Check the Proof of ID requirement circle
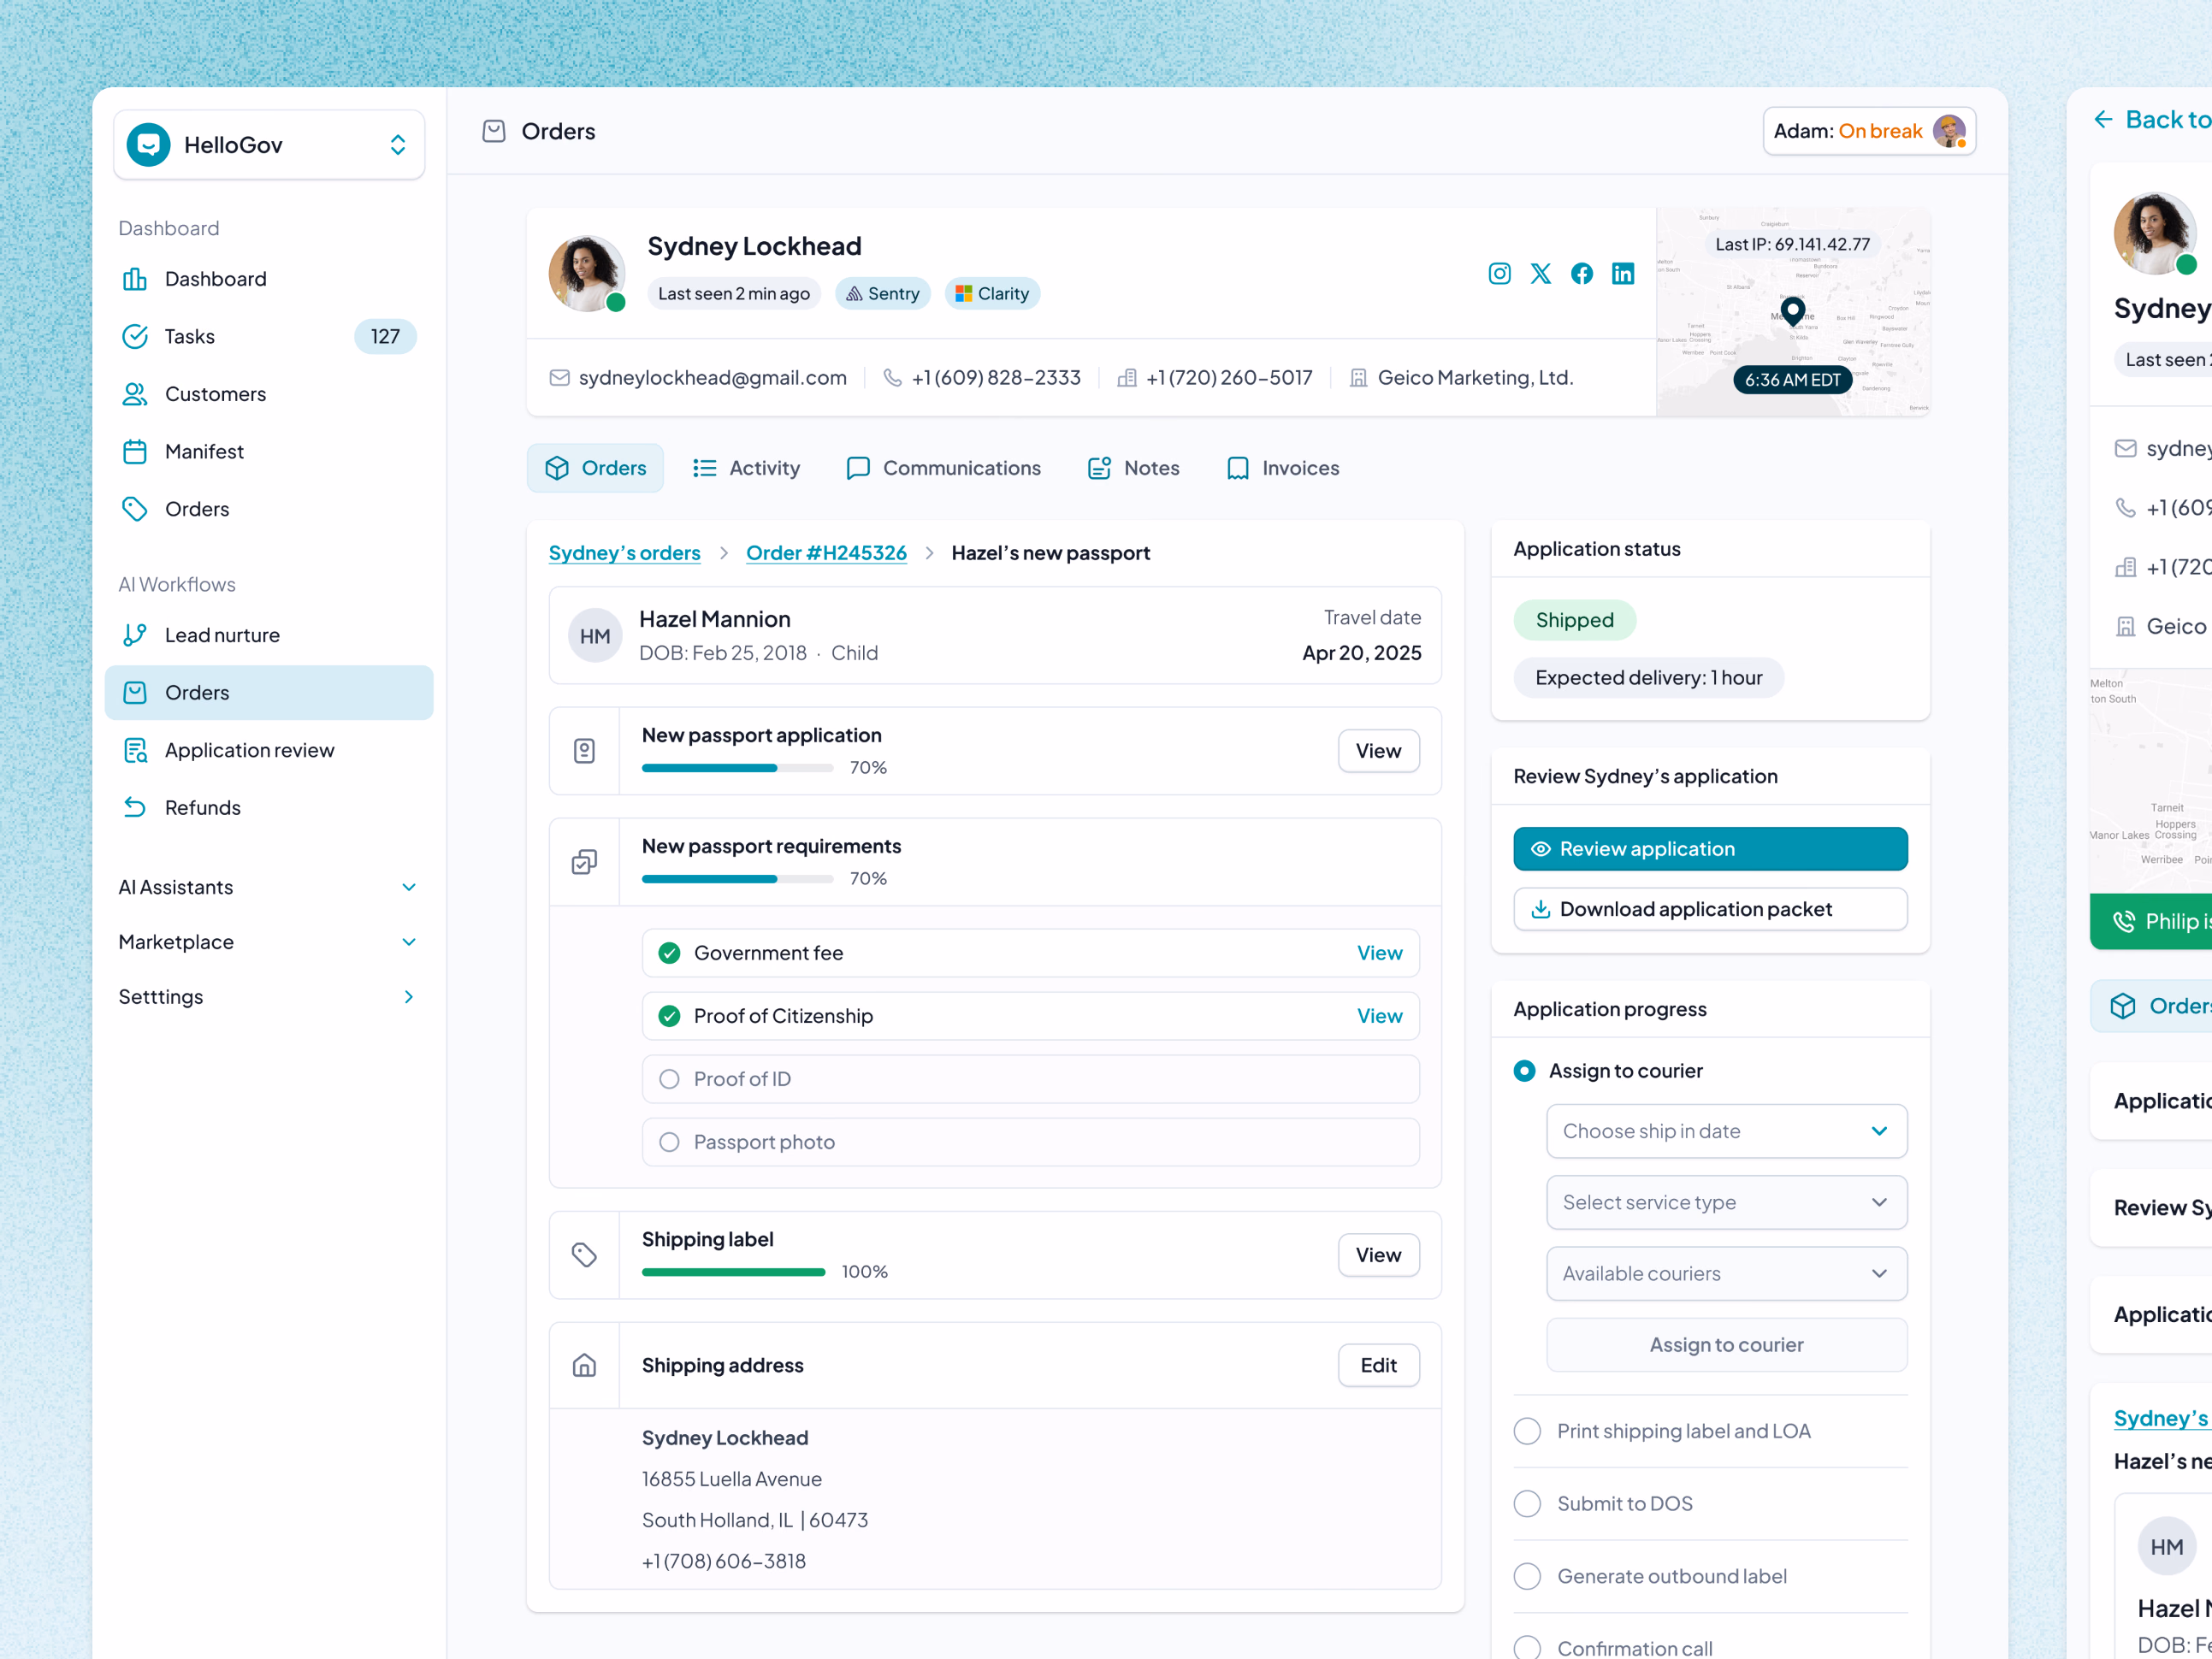 (669, 1079)
